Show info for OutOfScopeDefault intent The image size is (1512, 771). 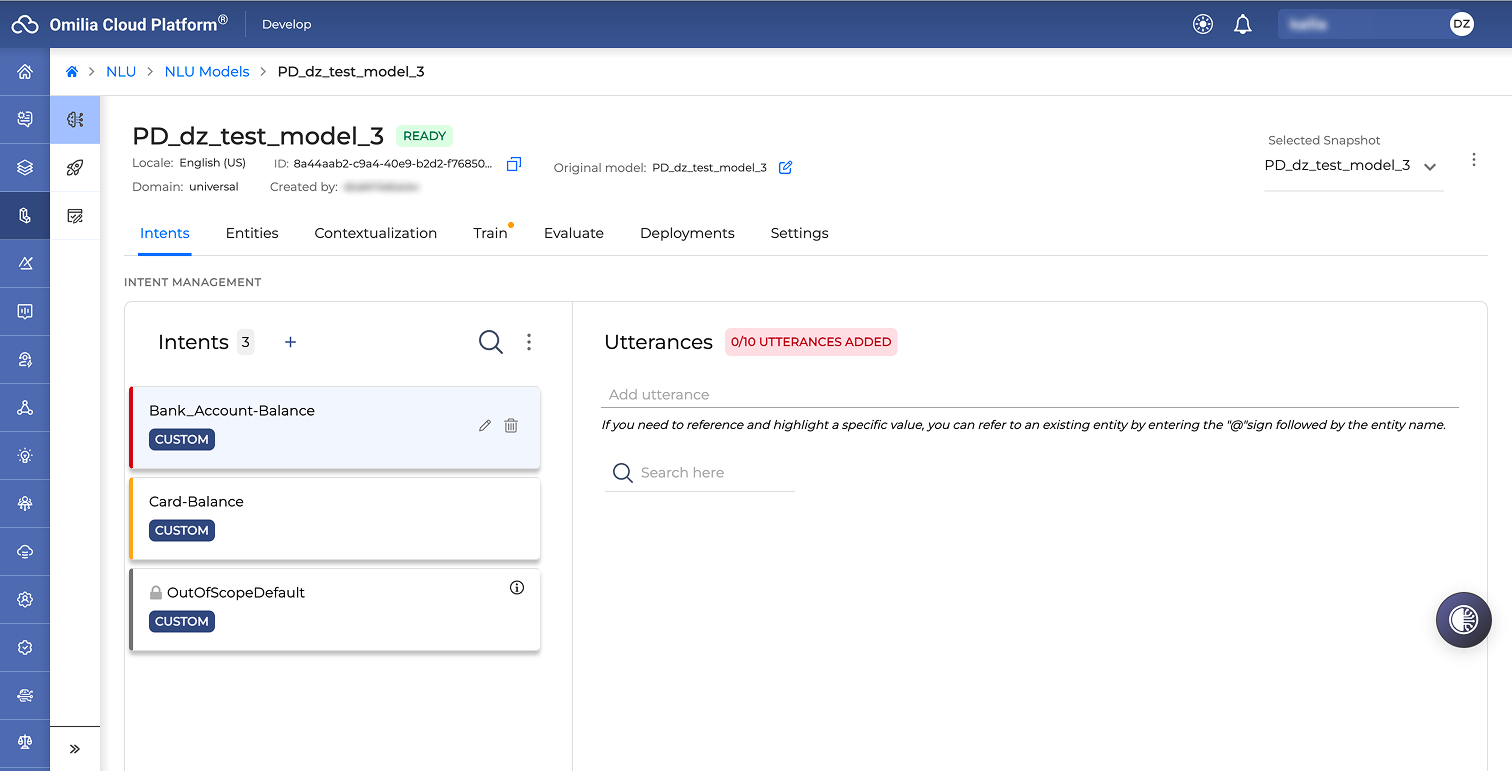coord(517,588)
